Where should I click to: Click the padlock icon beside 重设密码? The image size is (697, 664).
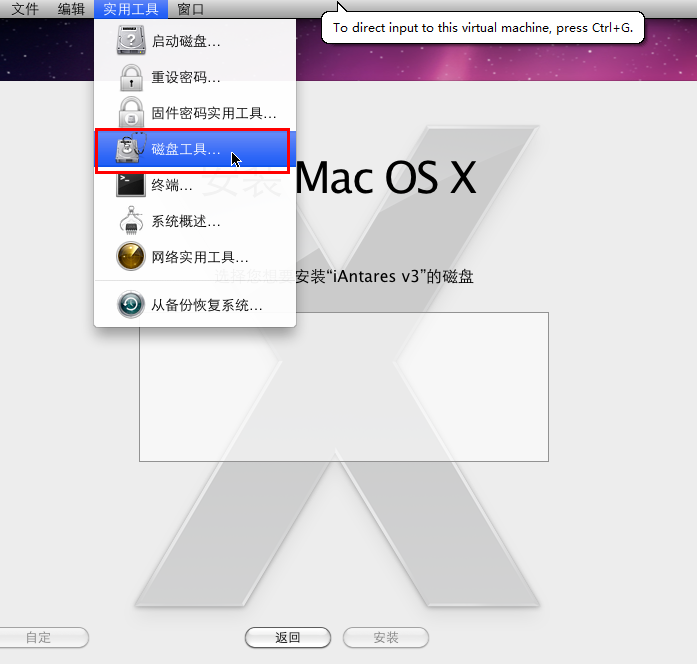point(131,77)
